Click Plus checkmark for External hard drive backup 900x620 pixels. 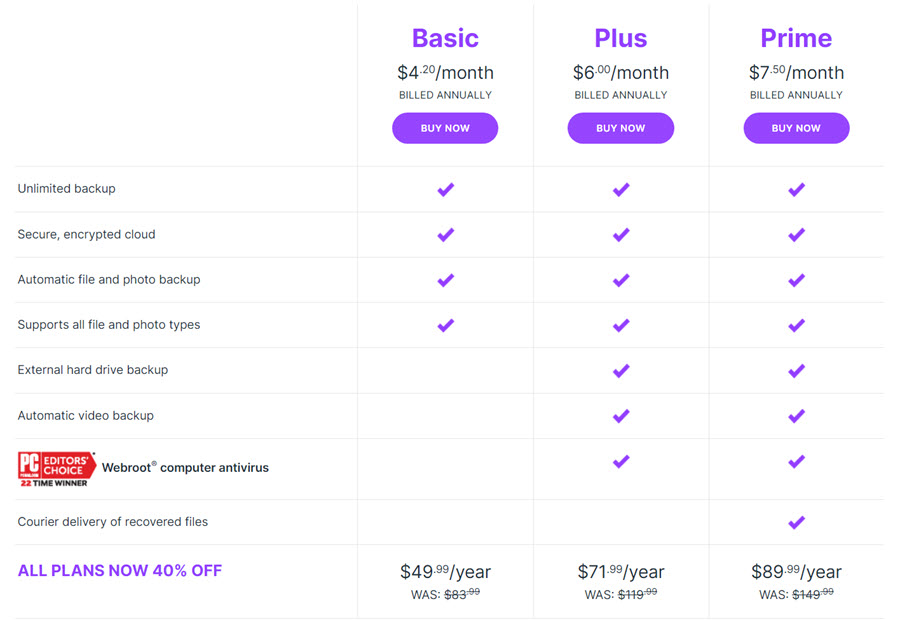[621, 371]
